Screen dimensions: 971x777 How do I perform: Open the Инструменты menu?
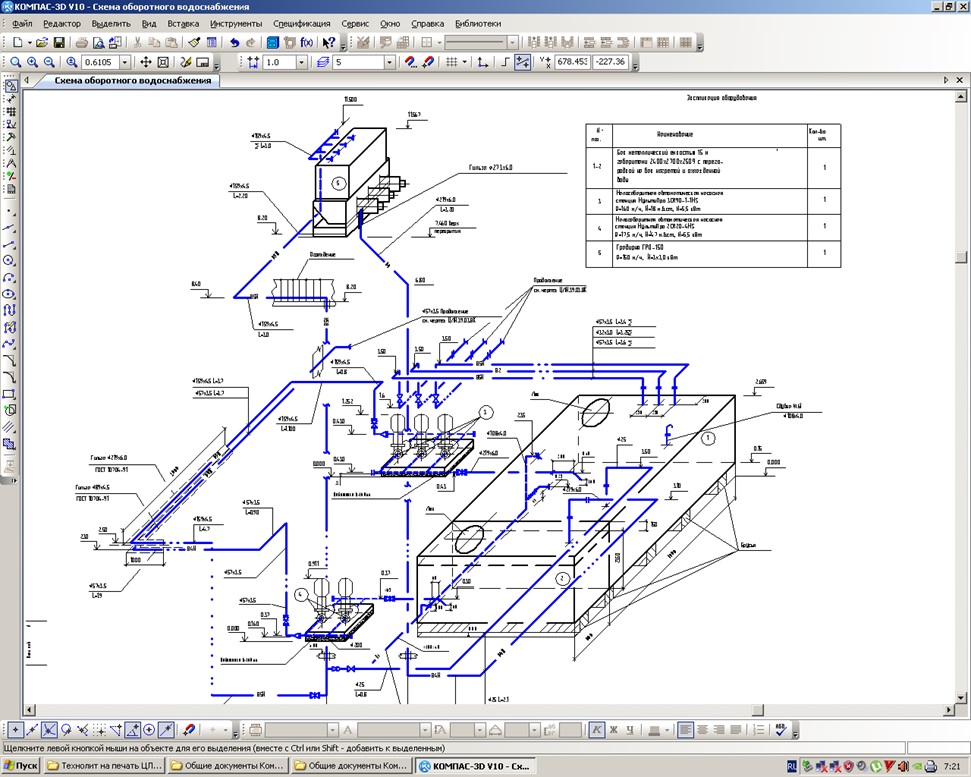click(236, 24)
